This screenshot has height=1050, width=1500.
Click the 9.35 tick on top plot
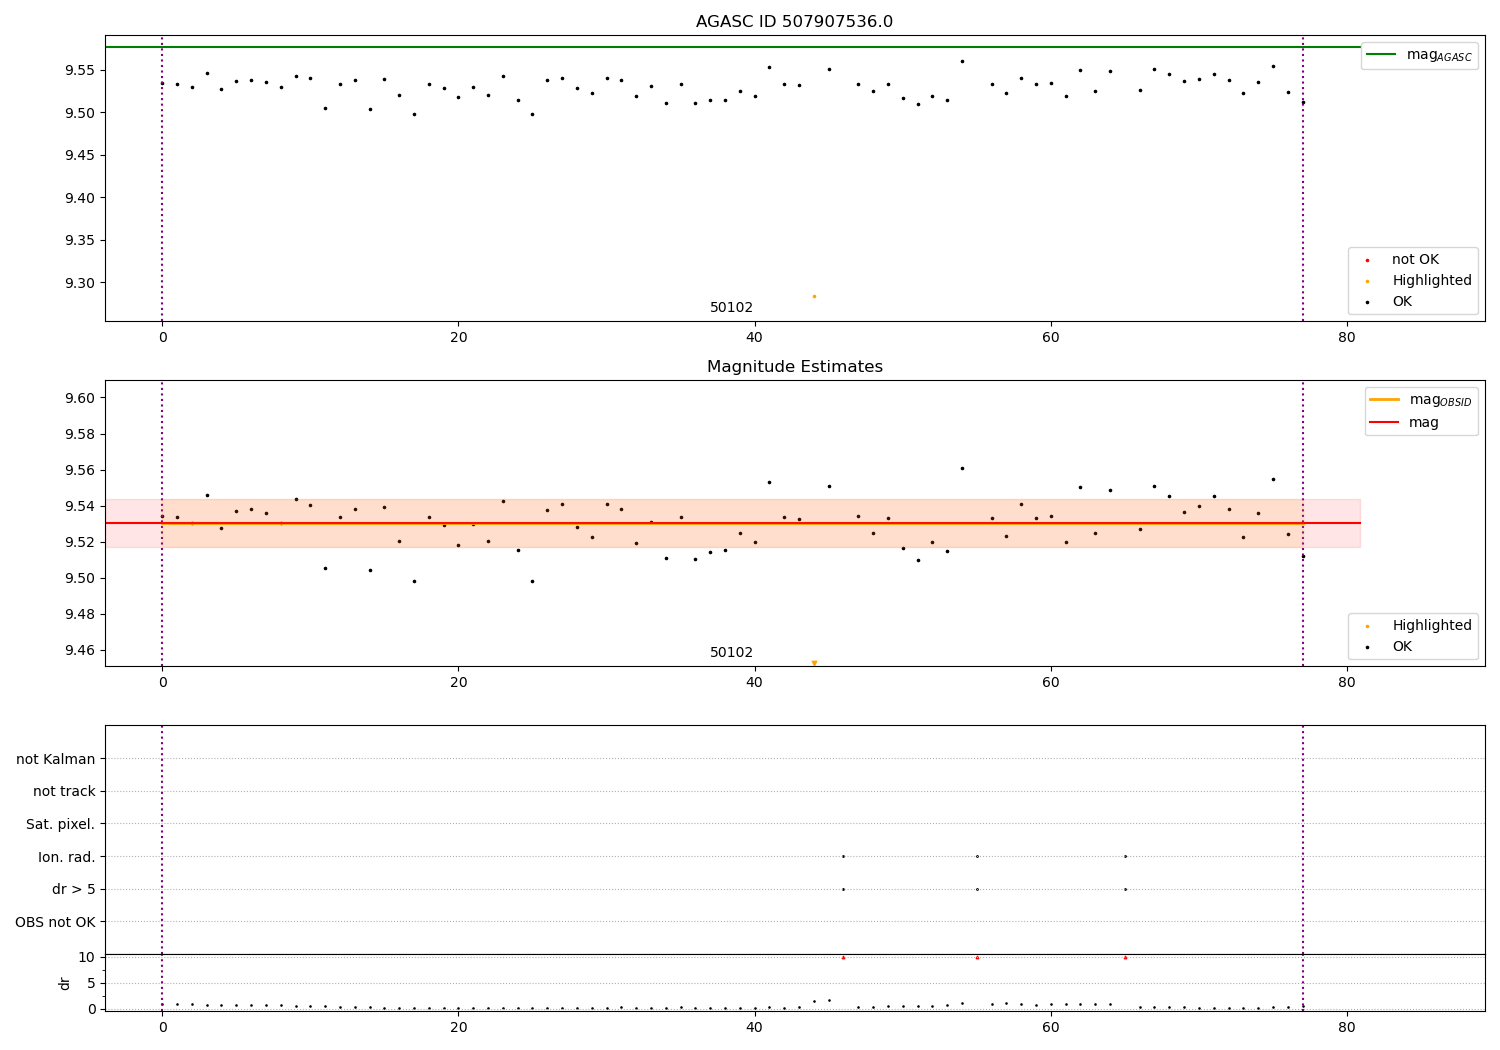78,241
